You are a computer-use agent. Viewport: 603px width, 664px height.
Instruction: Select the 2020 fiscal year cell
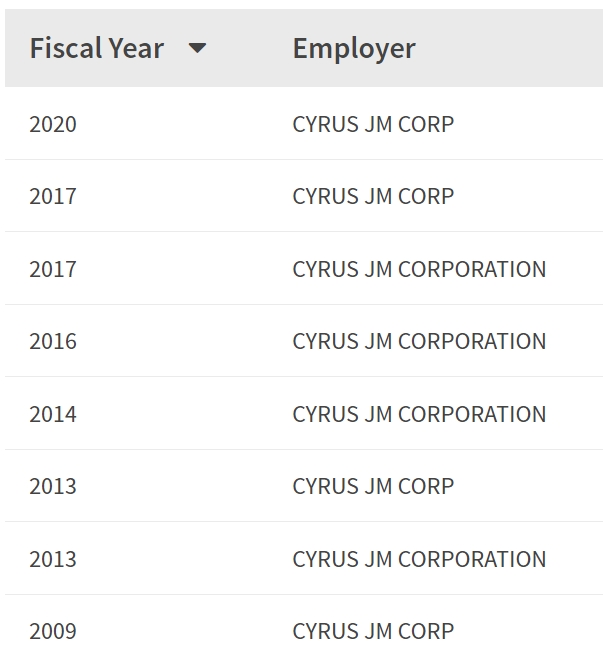(x=53, y=124)
